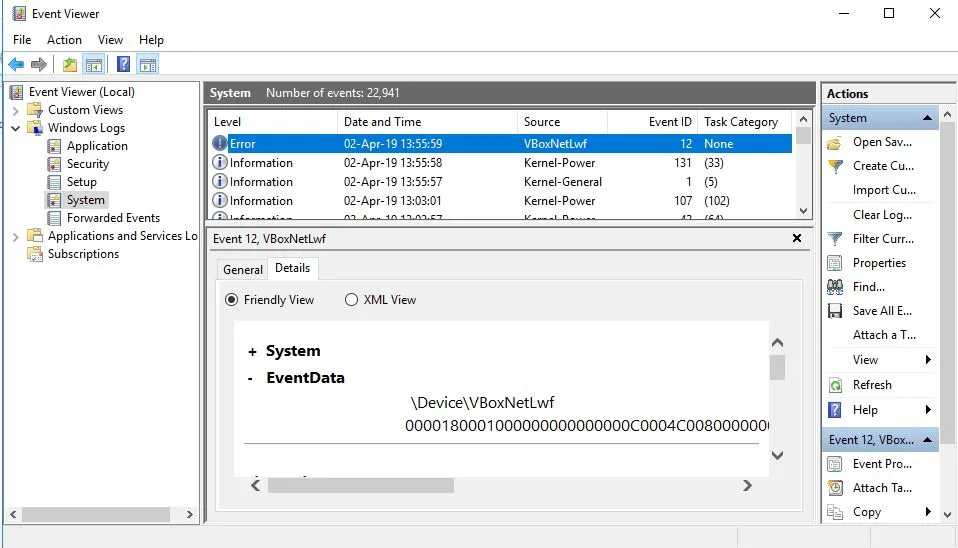The height and width of the screenshot is (548, 958).
Task: Click info icon of Kernel-Power event 131
Action: pyautogui.click(x=219, y=163)
